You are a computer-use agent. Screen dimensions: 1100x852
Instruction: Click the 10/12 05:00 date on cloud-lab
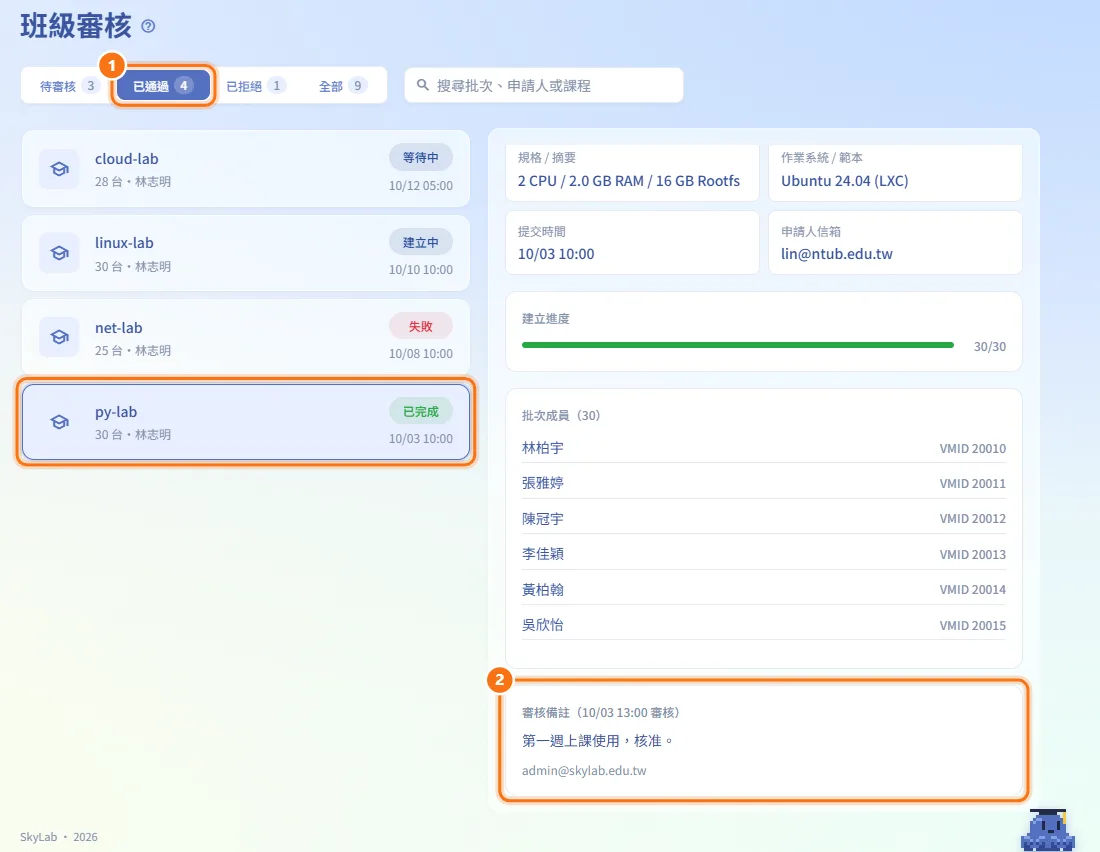tap(421, 186)
